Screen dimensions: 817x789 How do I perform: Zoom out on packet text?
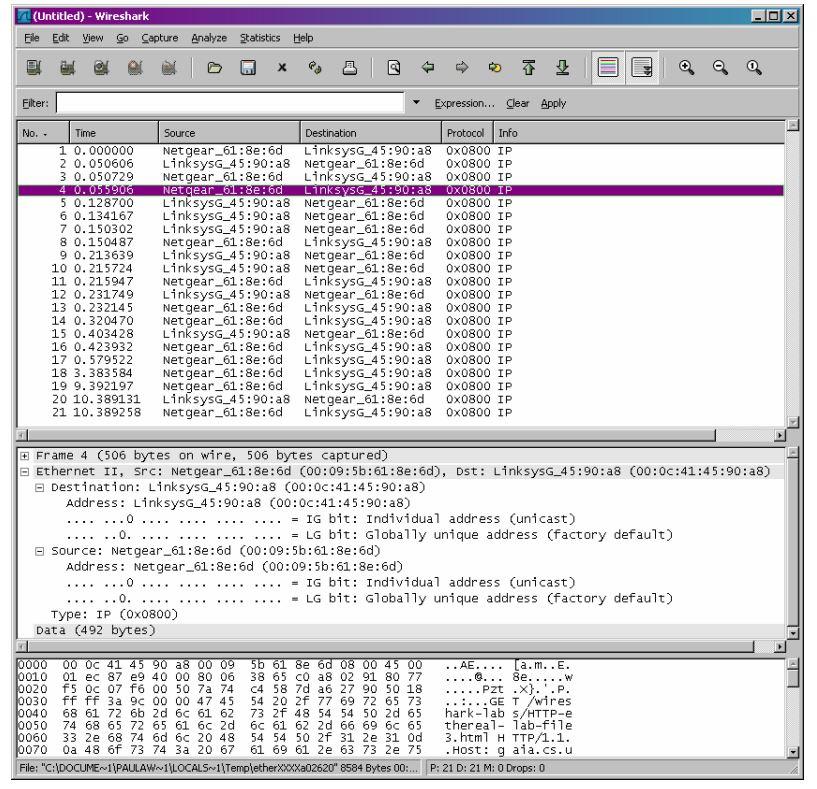click(x=720, y=68)
